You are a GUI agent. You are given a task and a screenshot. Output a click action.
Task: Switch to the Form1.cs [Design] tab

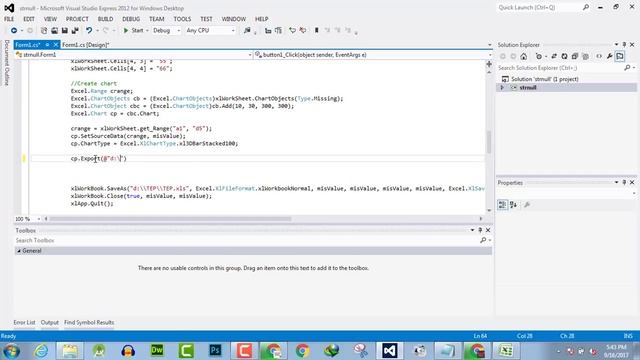[x=86, y=45]
